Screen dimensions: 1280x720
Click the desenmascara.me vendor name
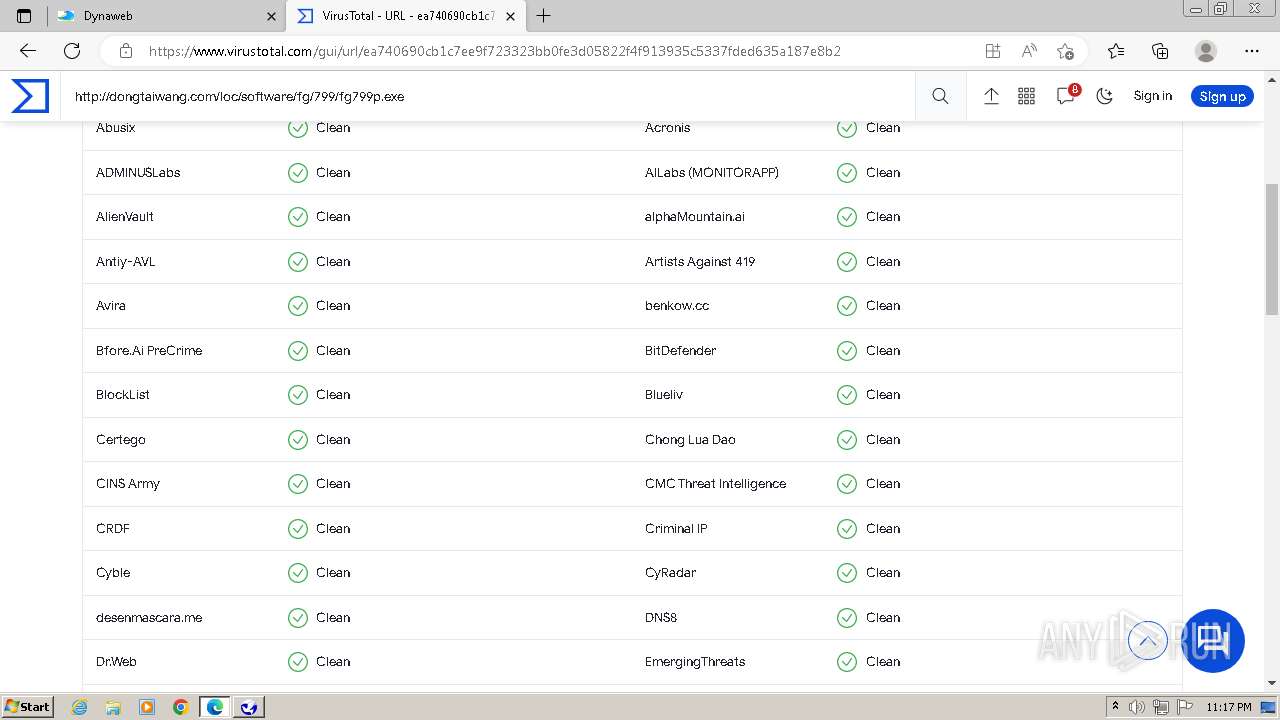(149, 618)
